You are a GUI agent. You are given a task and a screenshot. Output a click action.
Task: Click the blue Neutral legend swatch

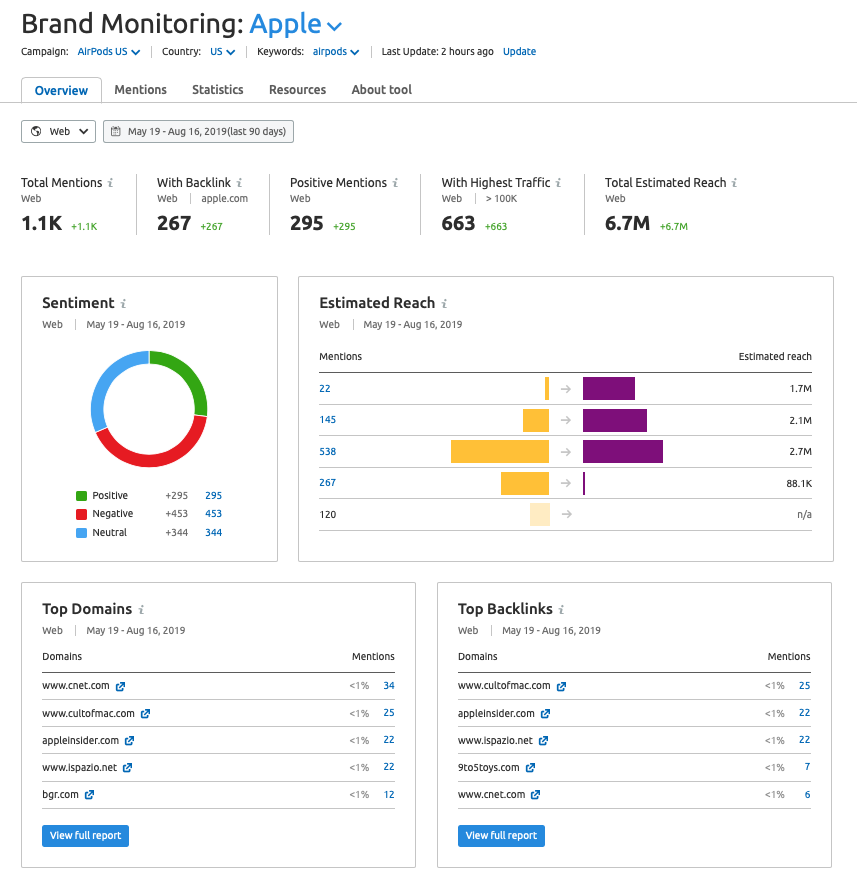coord(81,533)
